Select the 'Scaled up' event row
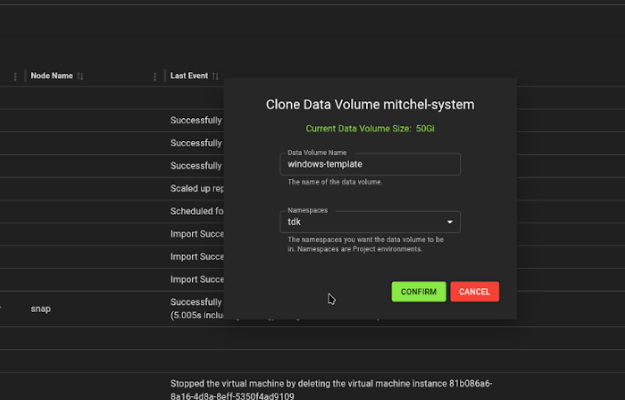Image resolution: width=625 pixels, height=400 pixels. 195,188
